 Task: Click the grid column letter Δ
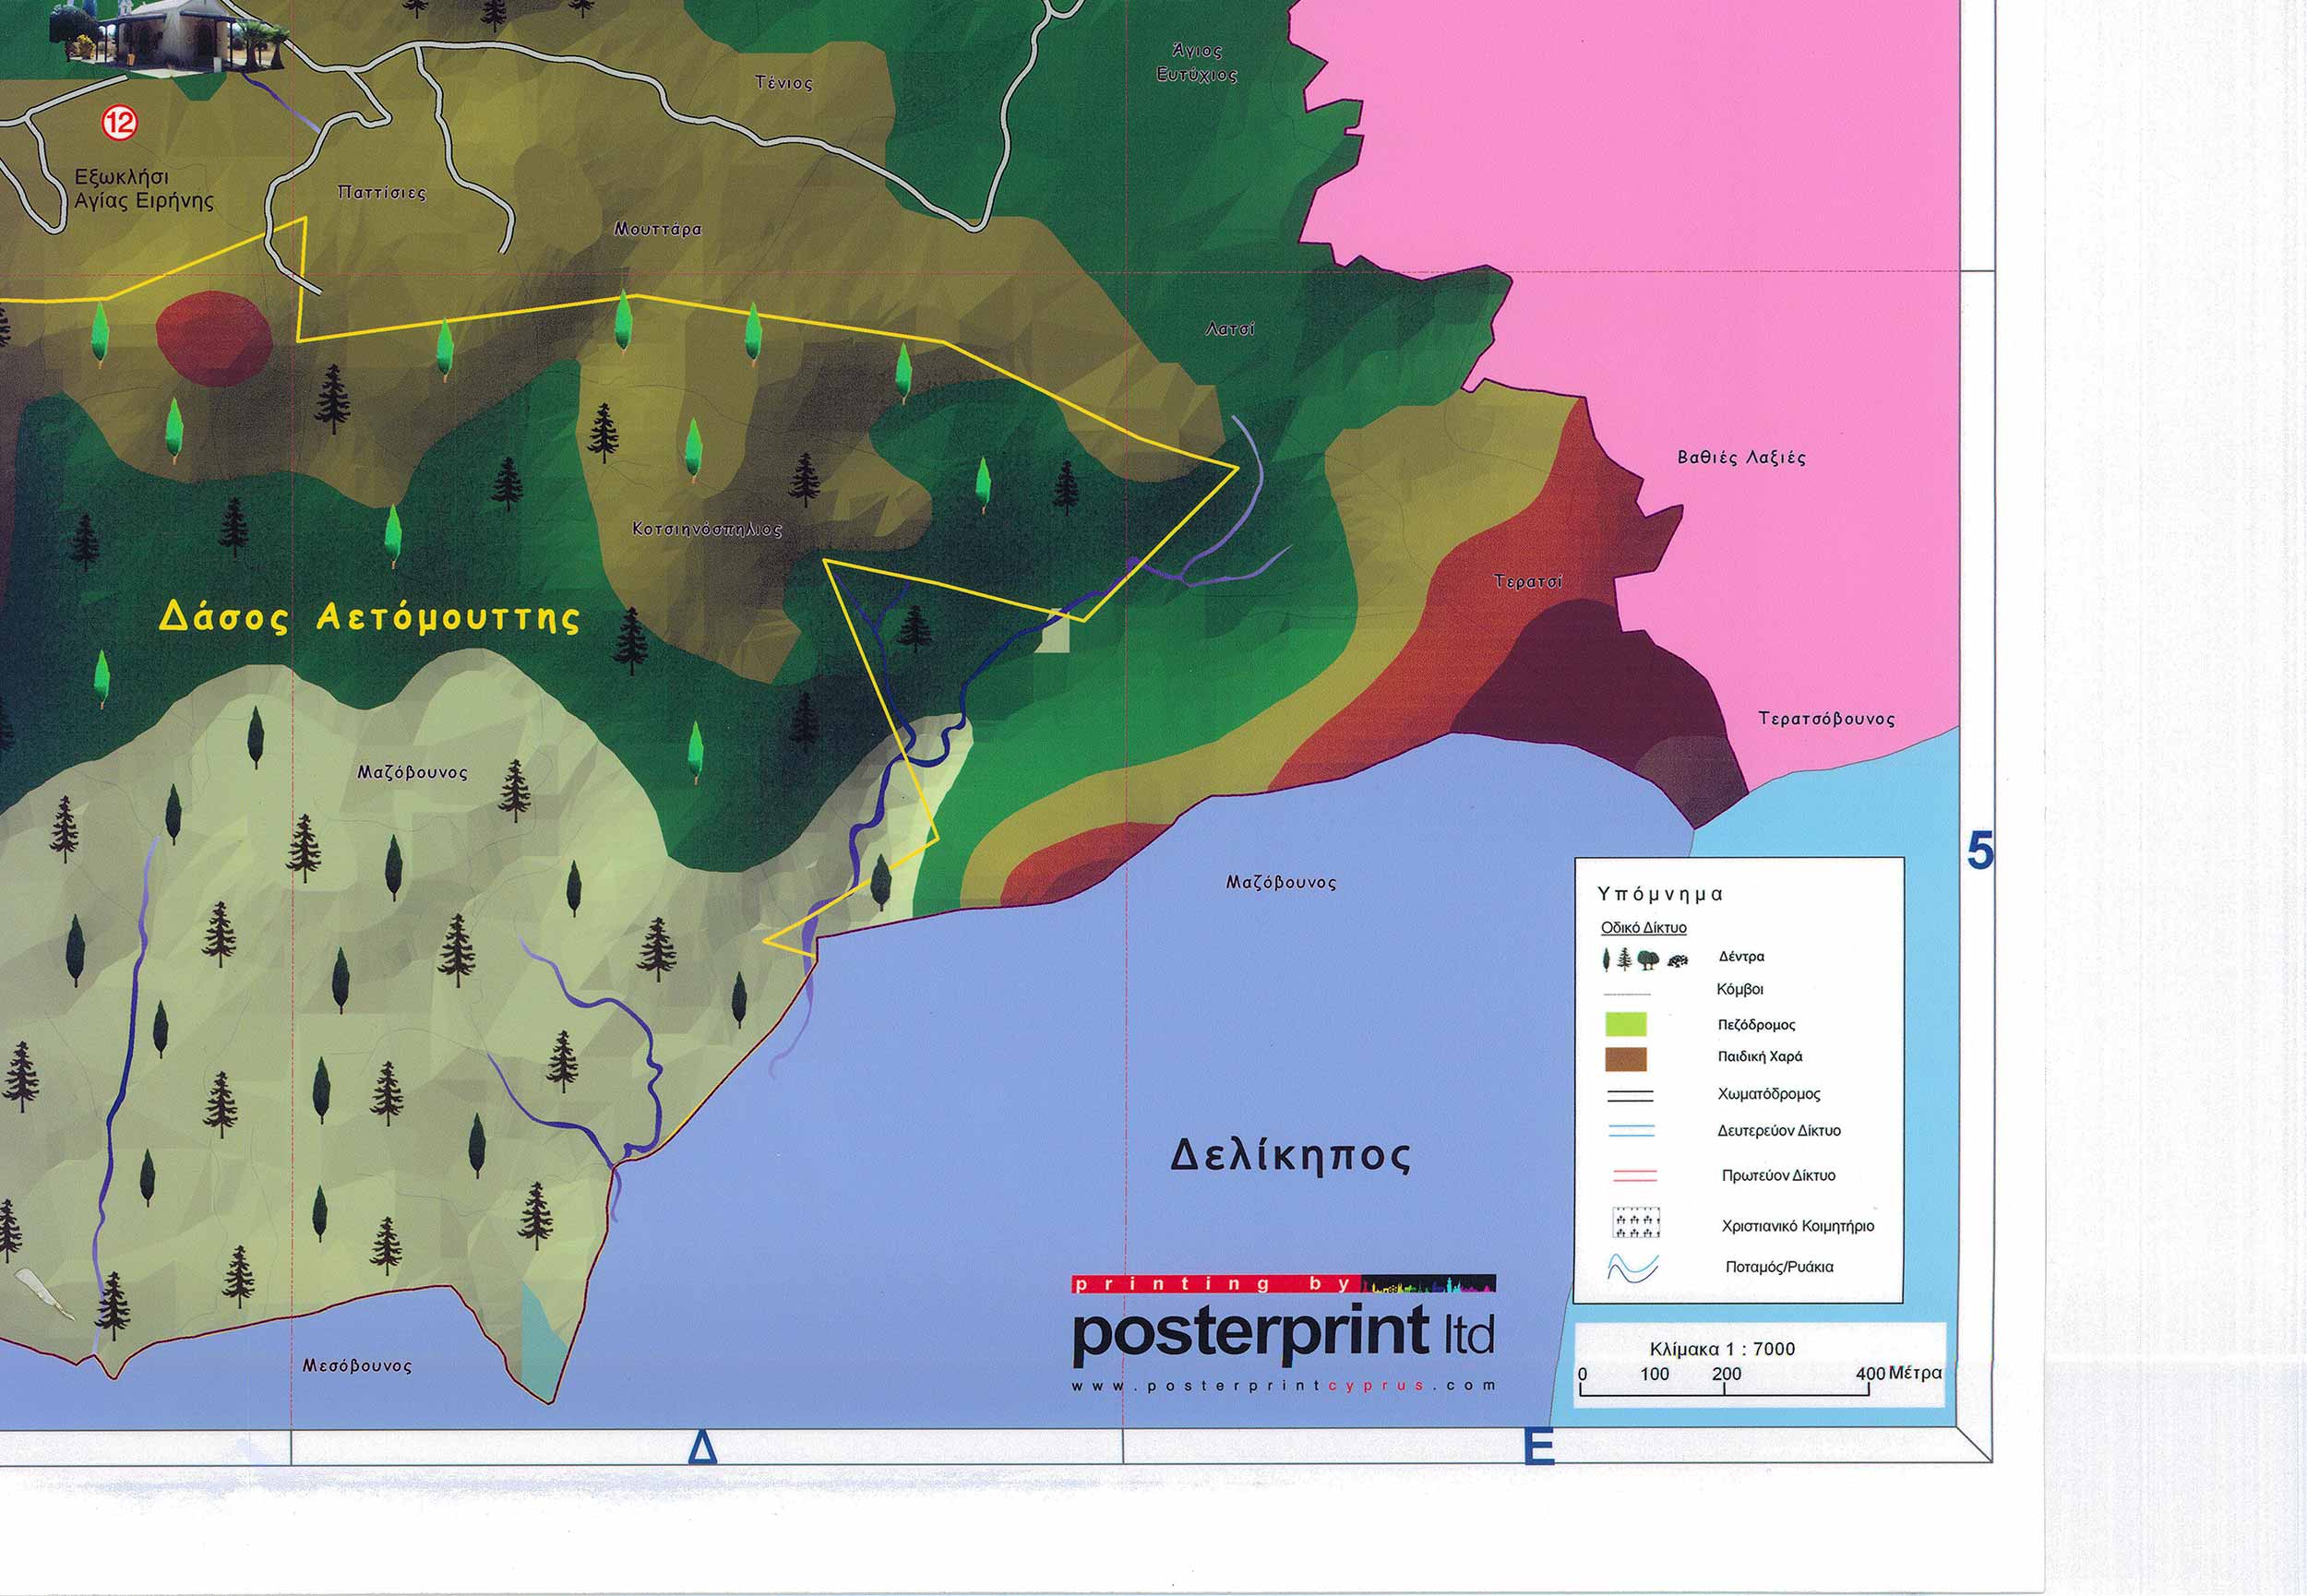(x=703, y=1448)
